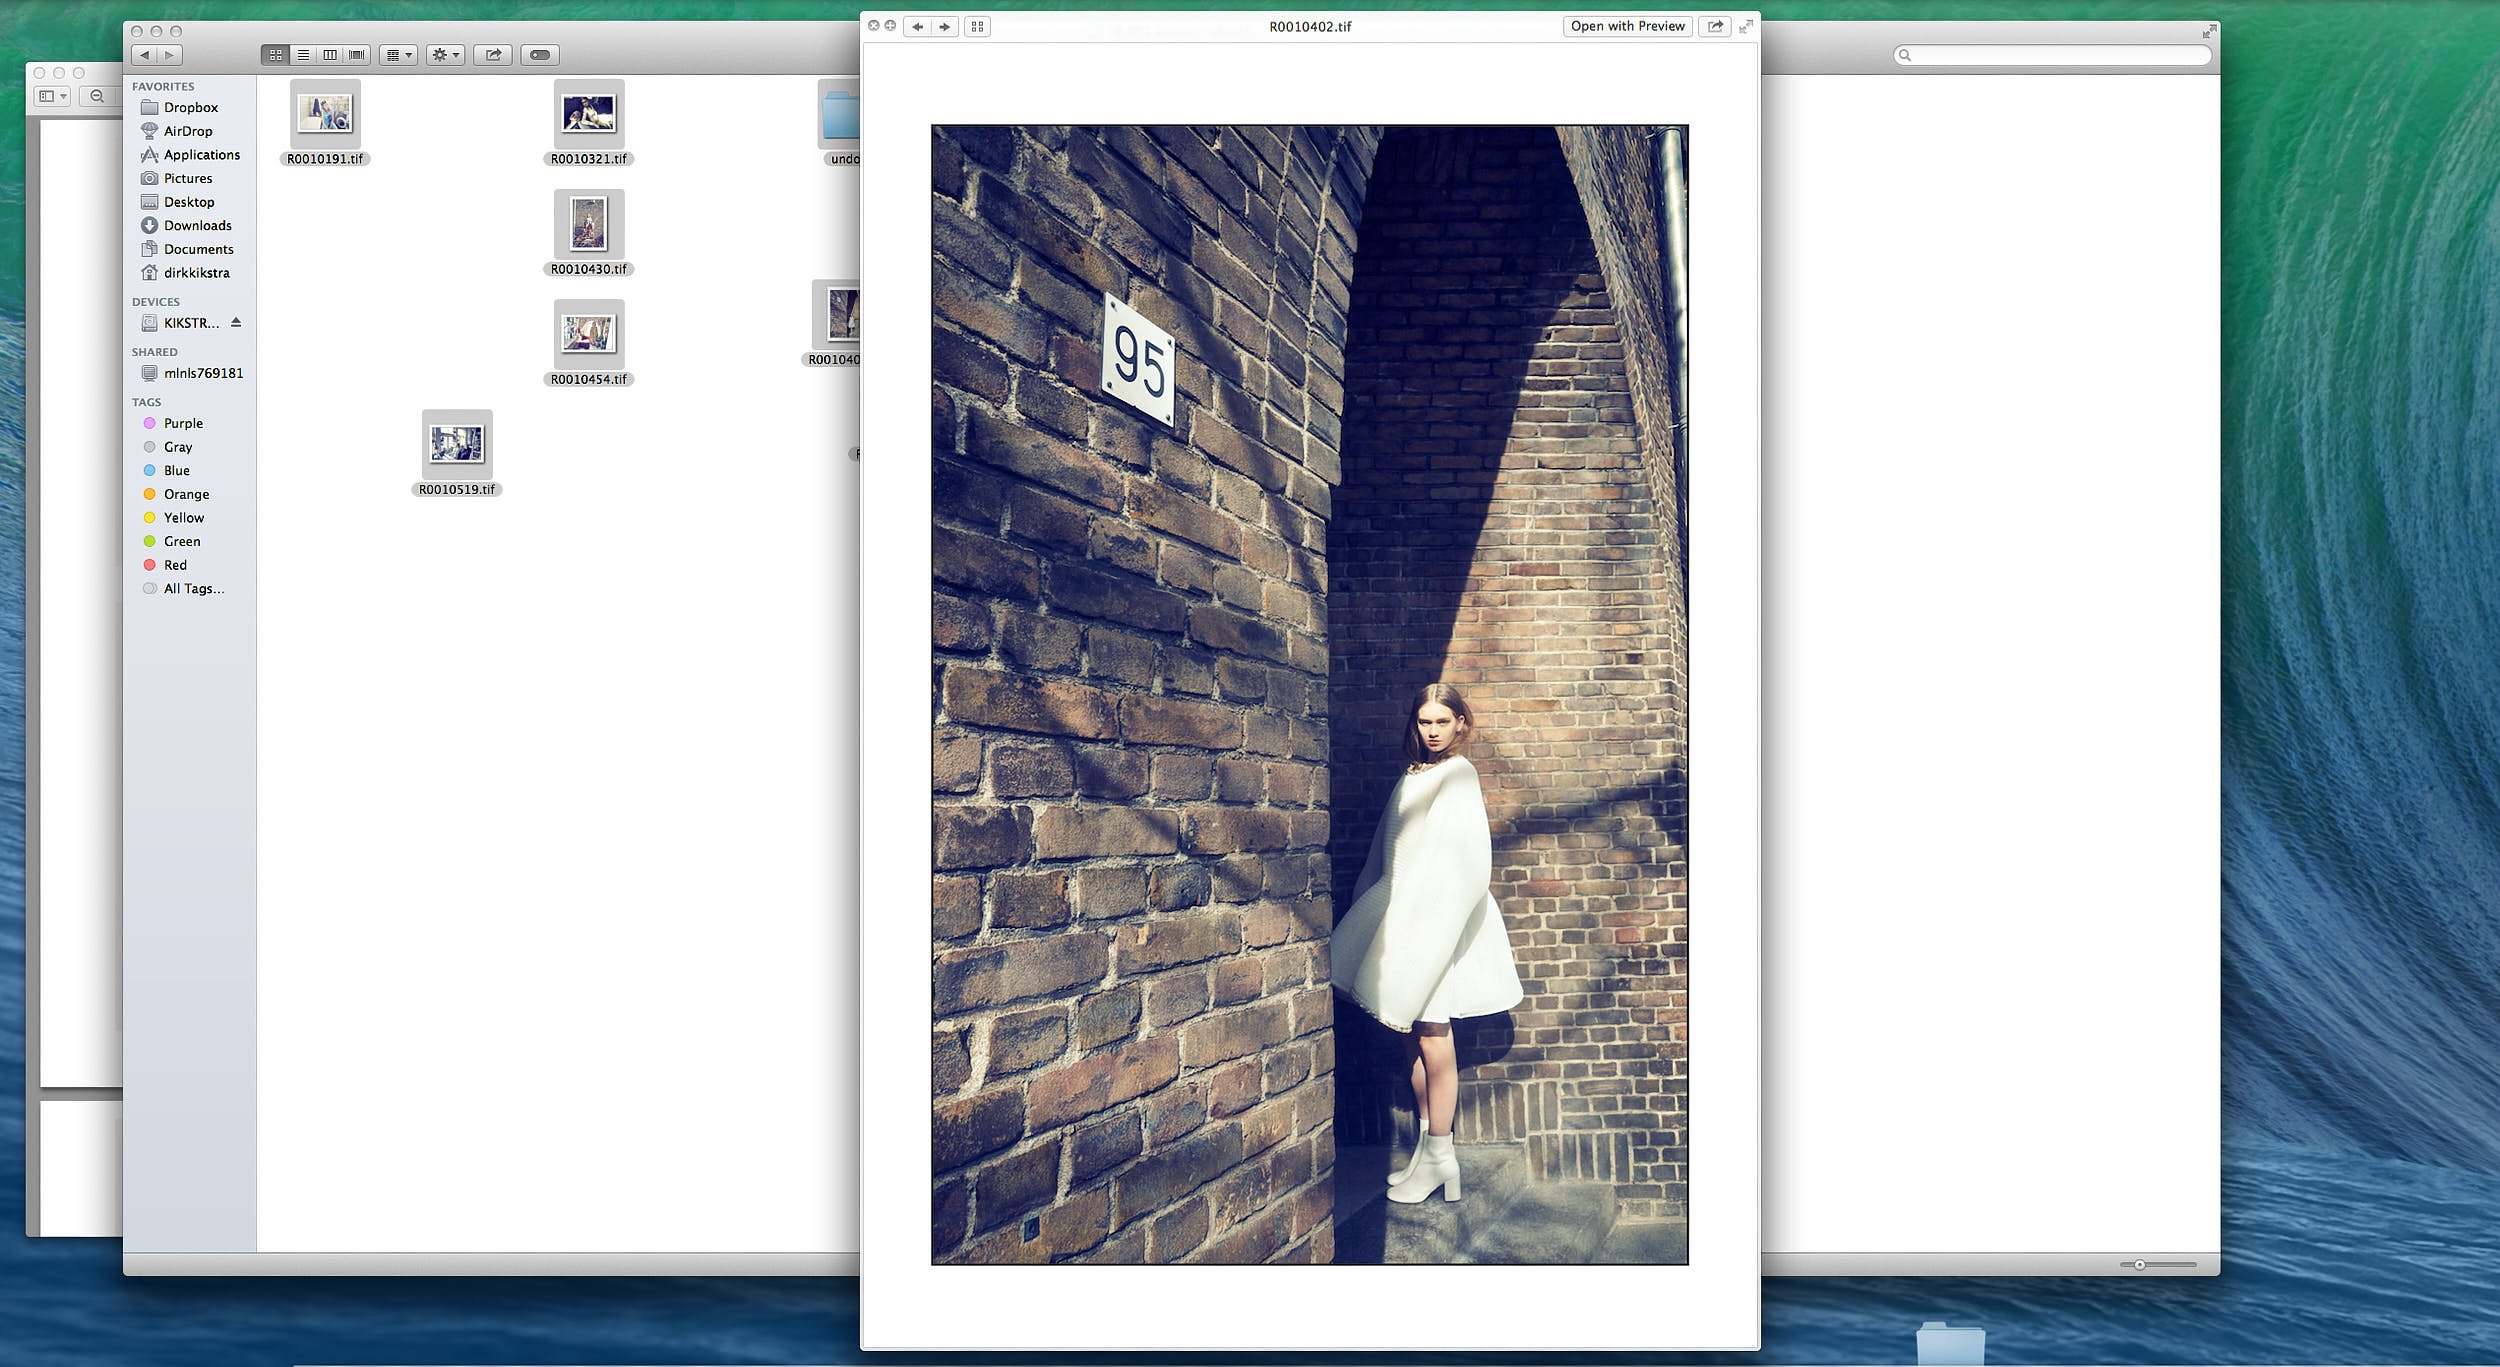Click Edit Tags toolbar button
This screenshot has height=1367, width=2500.
tap(540, 55)
